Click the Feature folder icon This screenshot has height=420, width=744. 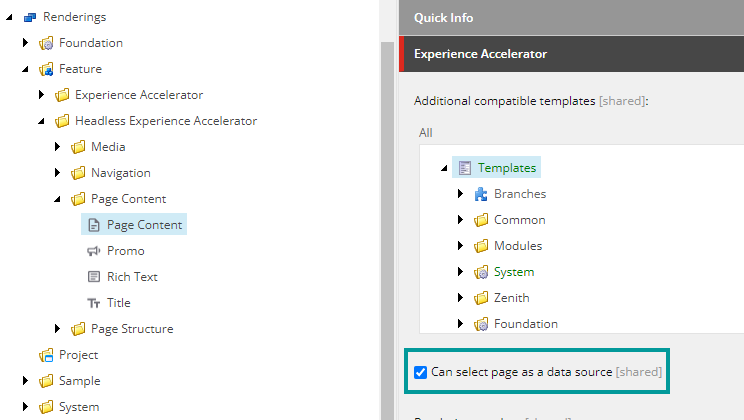tap(46, 69)
